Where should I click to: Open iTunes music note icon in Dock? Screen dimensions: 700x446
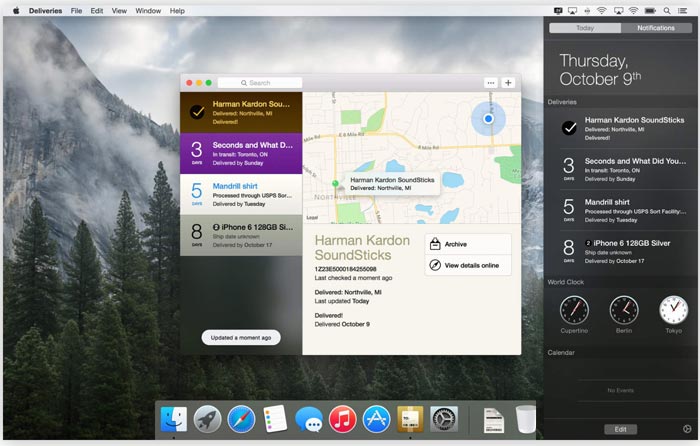tap(342, 419)
